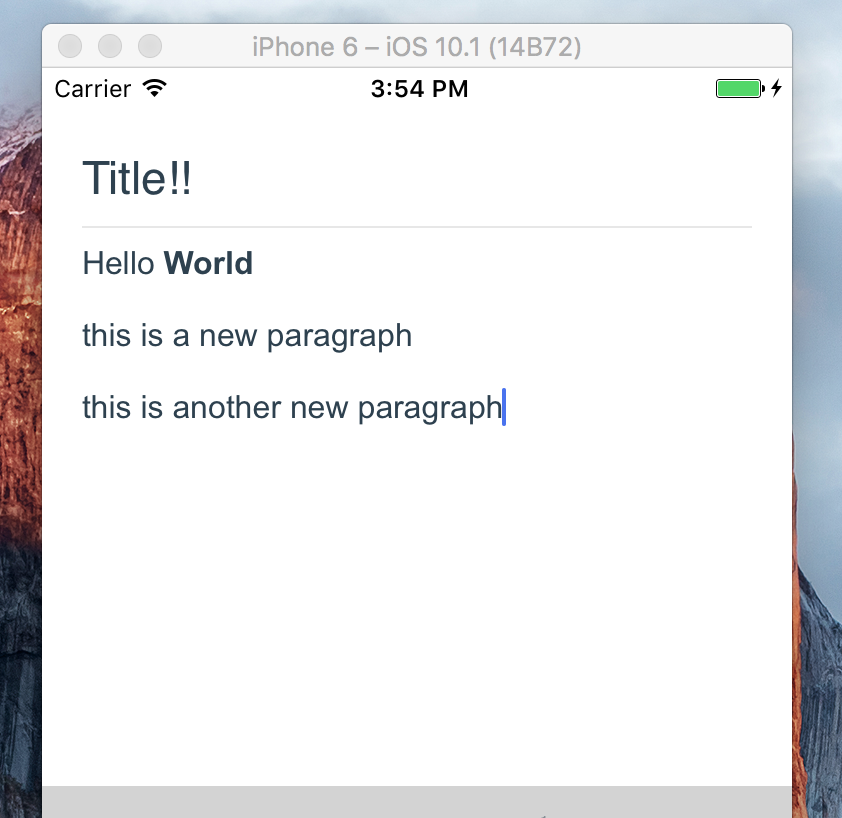The width and height of the screenshot is (842, 818).
Task: Click the green battery indicator icon
Action: tap(737, 88)
